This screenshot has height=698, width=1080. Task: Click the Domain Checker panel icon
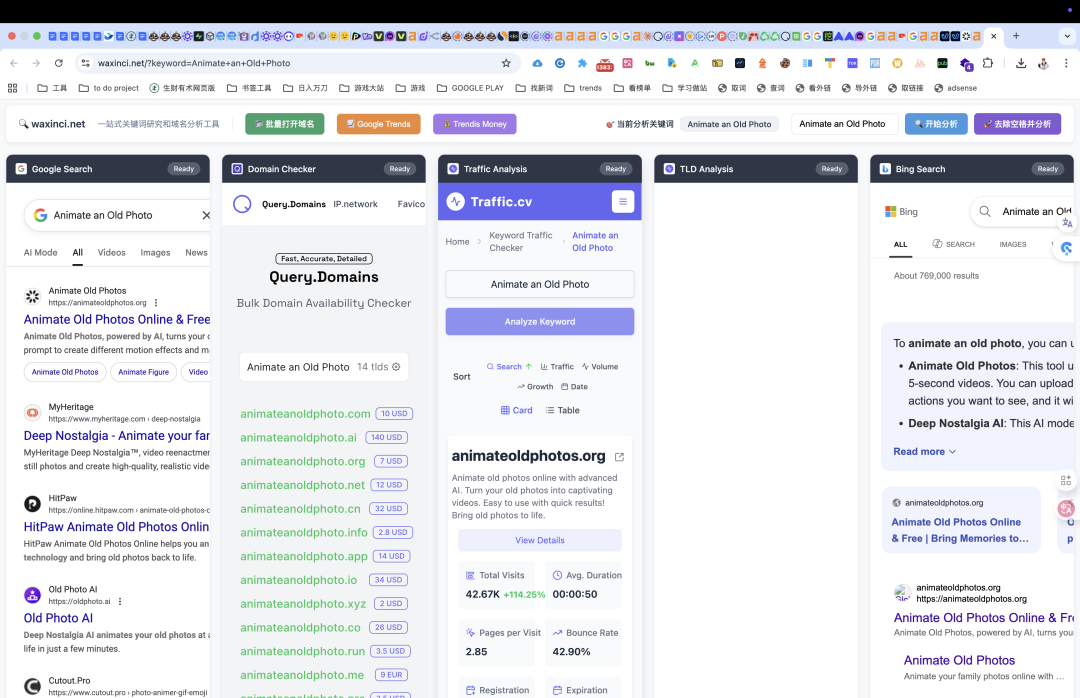[x=237, y=169]
